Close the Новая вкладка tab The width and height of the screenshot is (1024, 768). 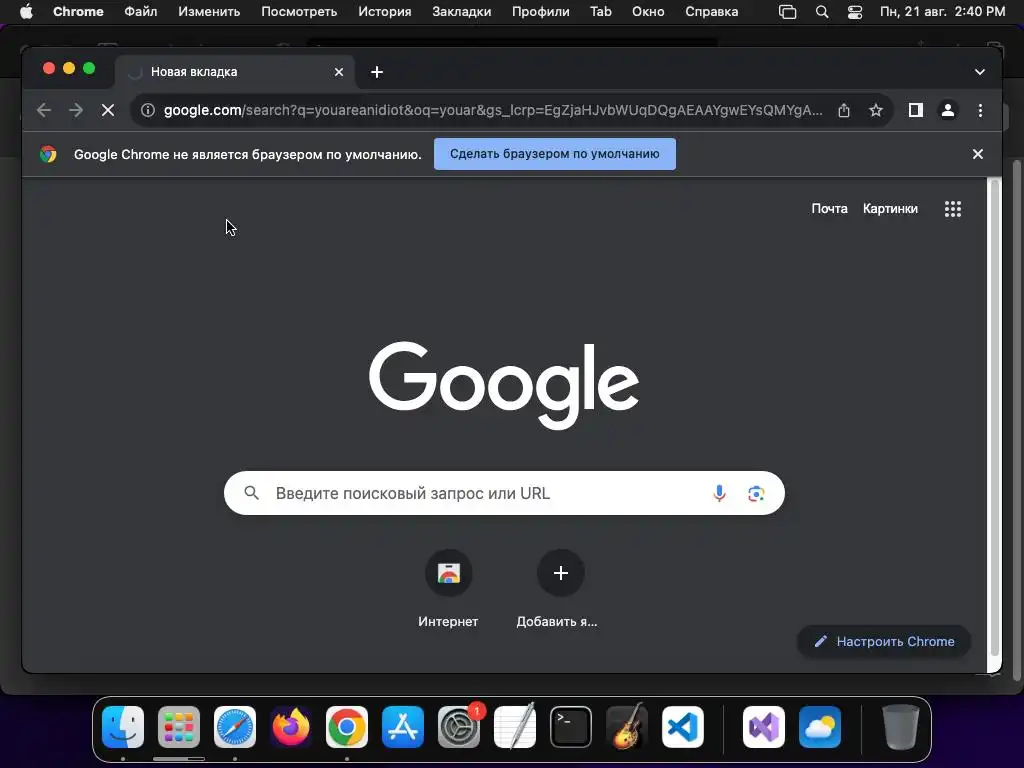tap(339, 72)
